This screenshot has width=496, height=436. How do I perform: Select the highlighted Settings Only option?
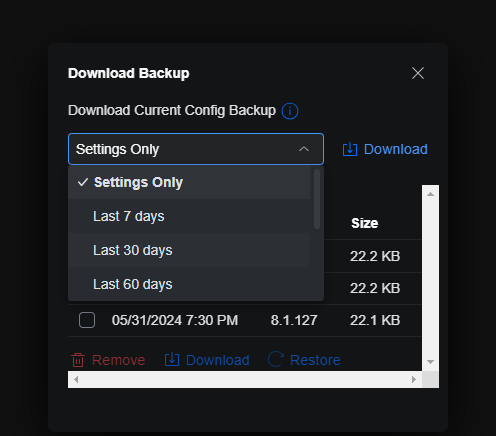(x=189, y=182)
